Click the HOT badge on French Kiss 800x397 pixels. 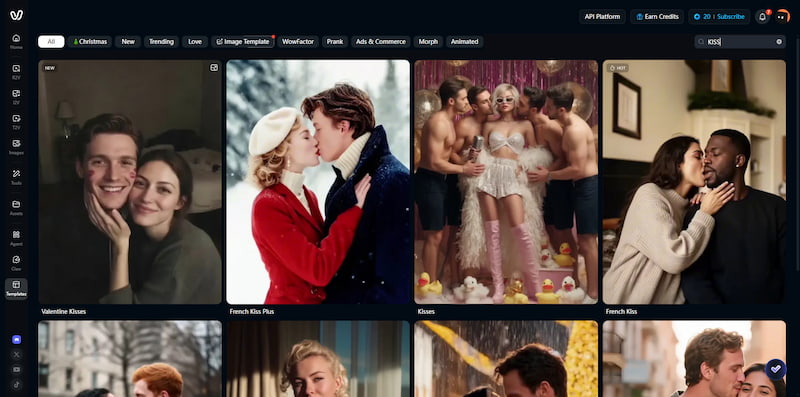[618, 68]
